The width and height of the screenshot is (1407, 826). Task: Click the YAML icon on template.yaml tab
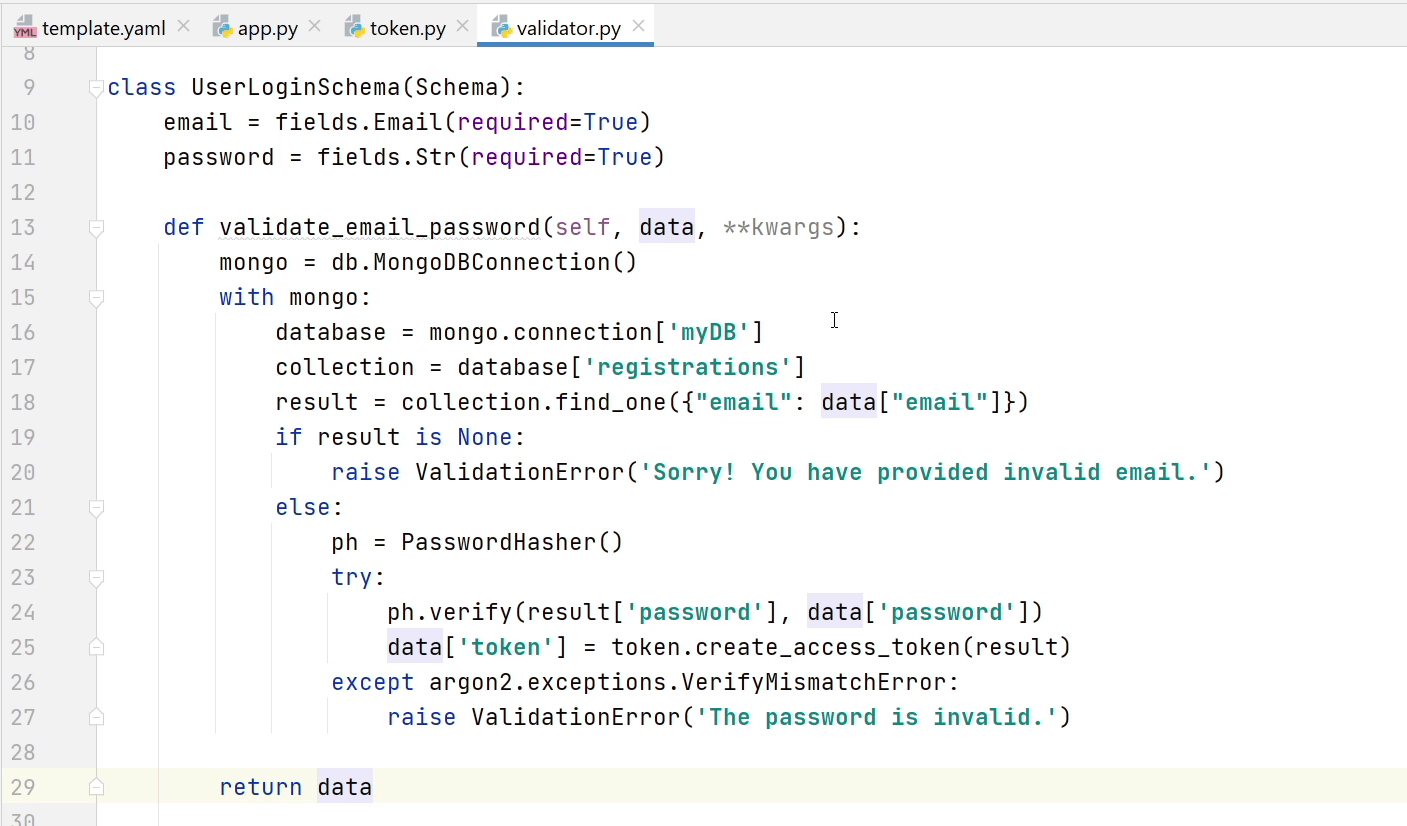click(25, 28)
